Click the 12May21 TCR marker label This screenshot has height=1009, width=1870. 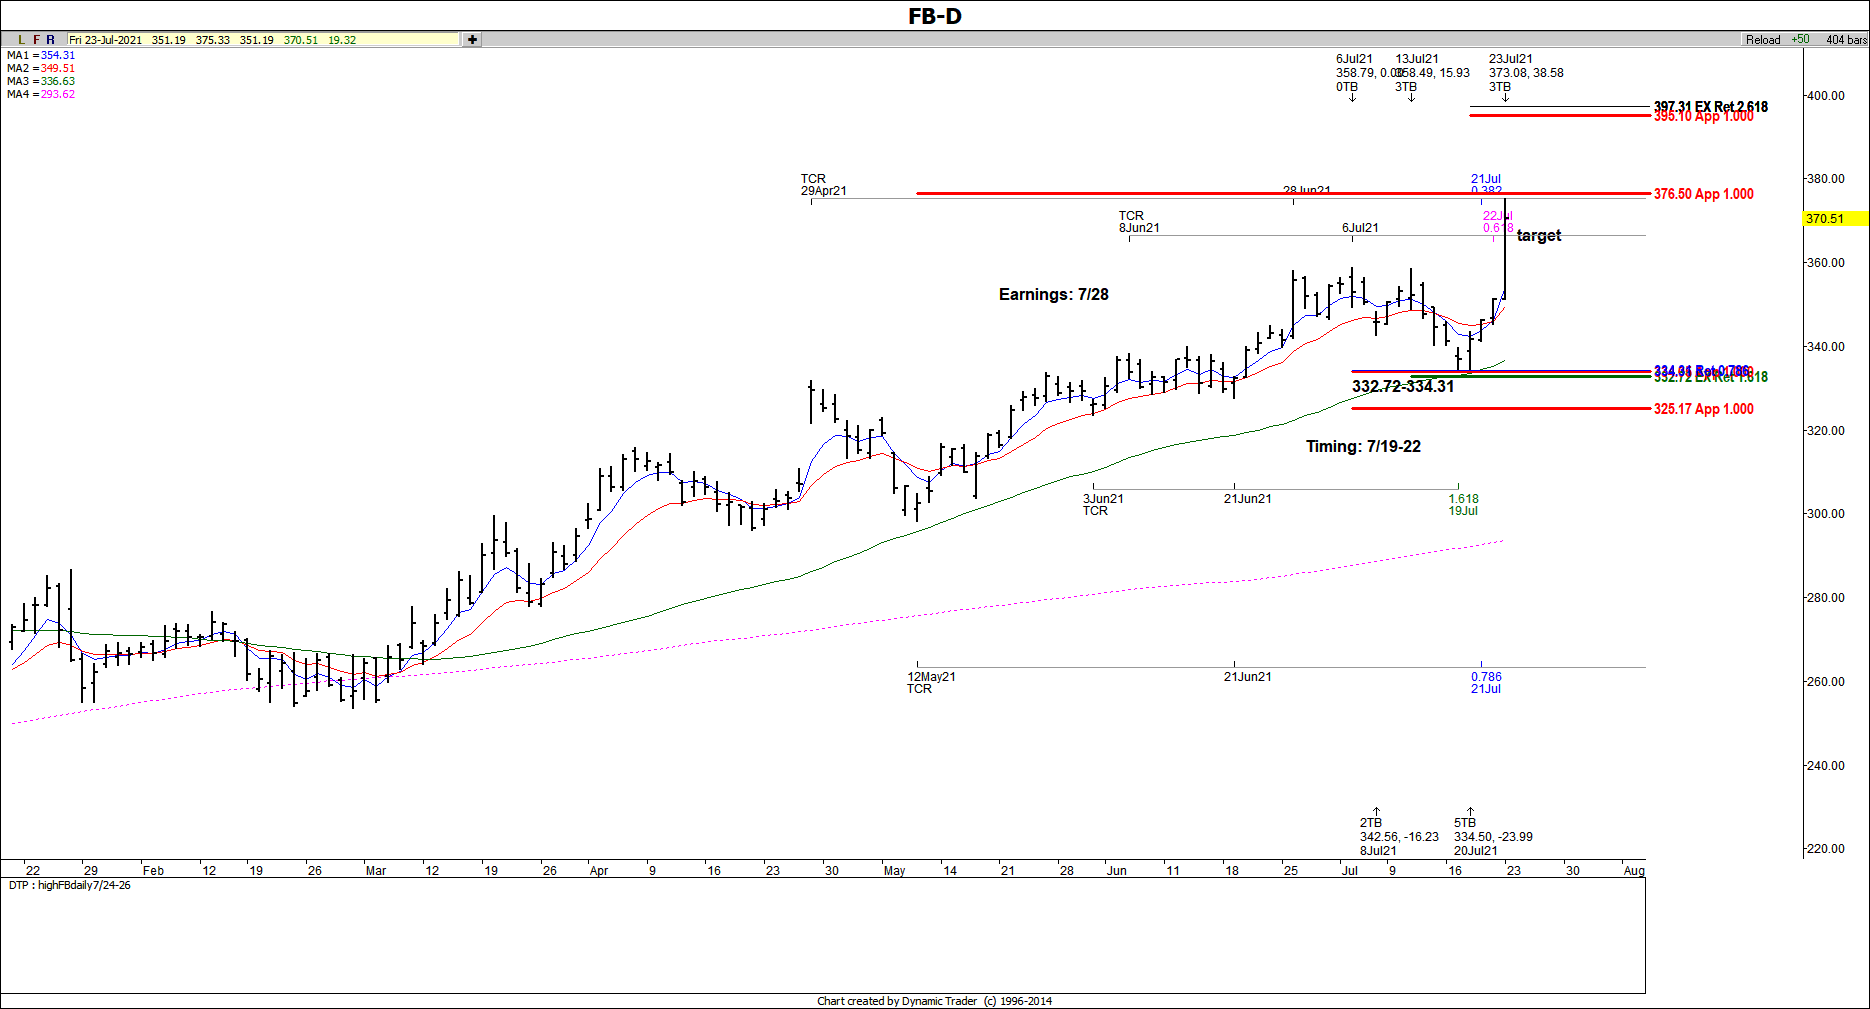[x=931, y=683]
